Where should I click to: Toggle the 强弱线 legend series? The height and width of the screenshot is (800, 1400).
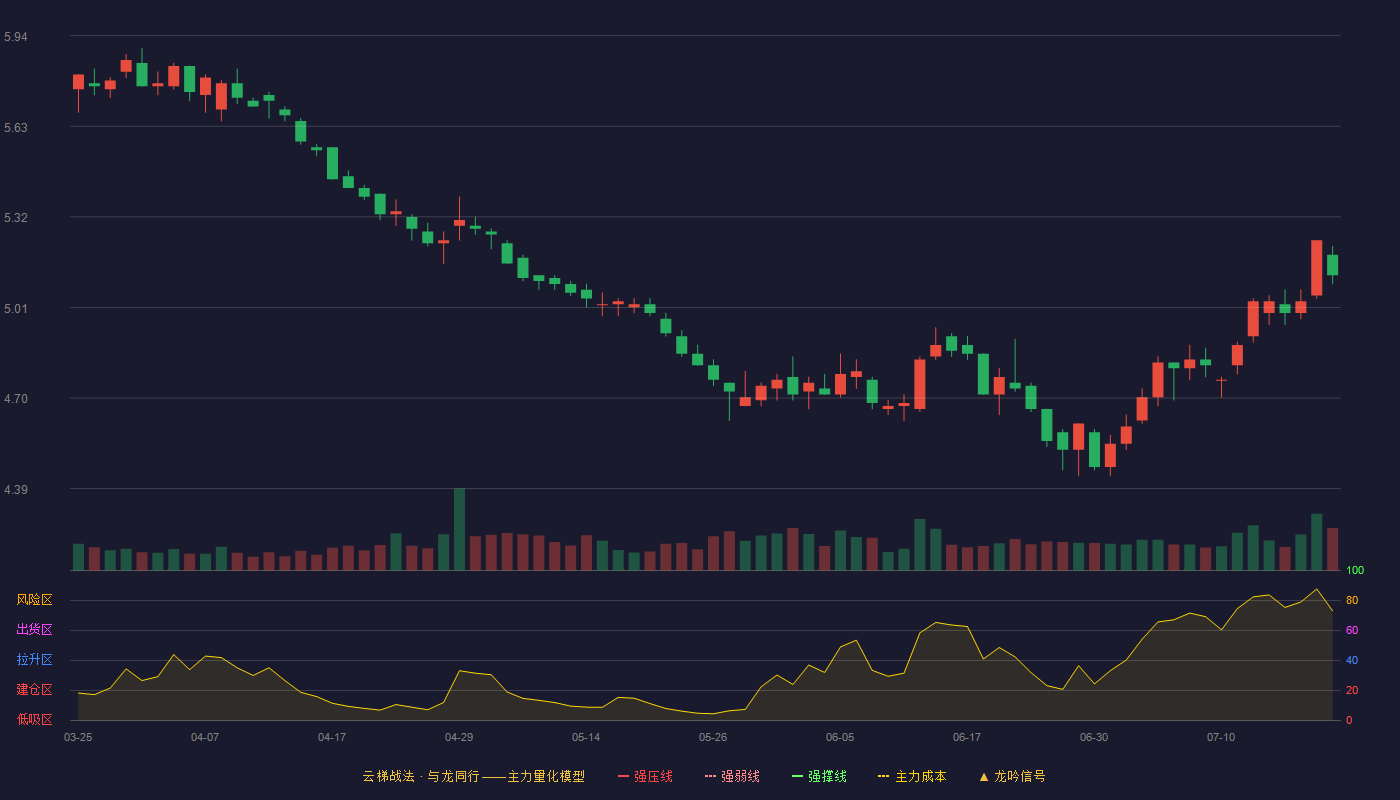pyautogui.click(x=732, y=776)
